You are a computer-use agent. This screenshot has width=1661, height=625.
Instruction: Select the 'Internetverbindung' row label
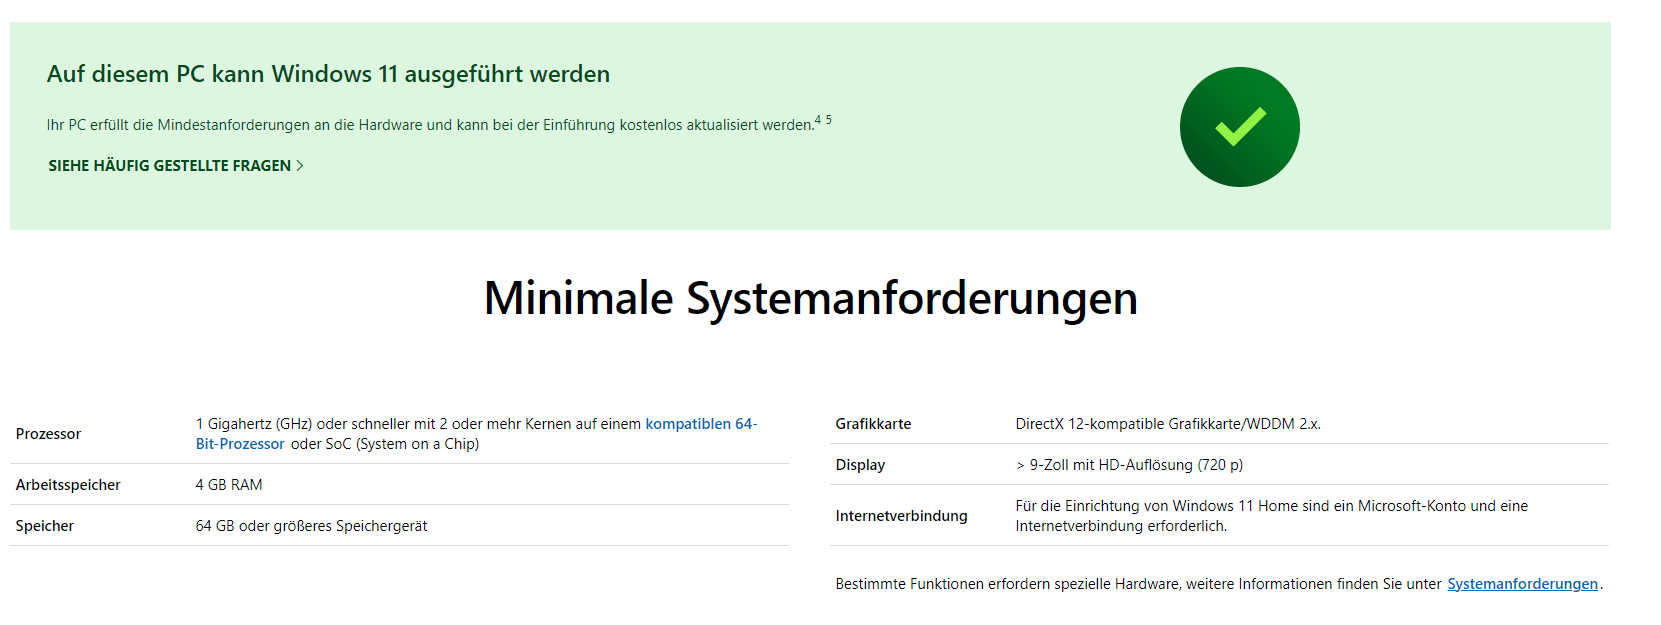(901, 516)
